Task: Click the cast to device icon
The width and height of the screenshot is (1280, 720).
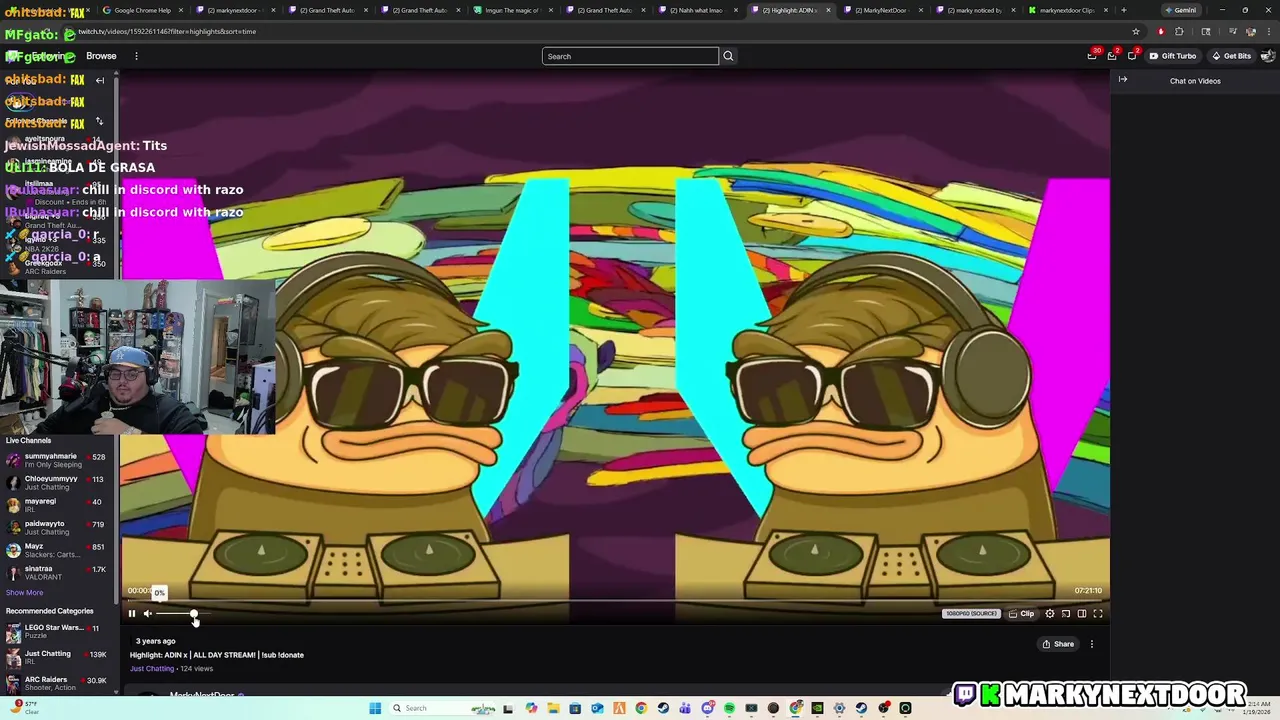Action: coord(1066,614)
